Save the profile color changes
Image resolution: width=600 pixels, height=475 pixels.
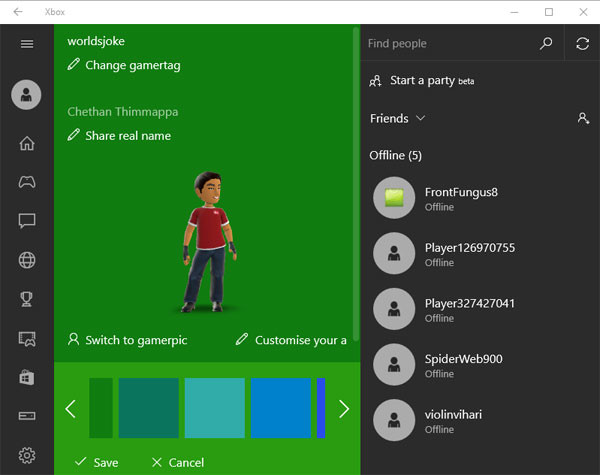[96, 462]
